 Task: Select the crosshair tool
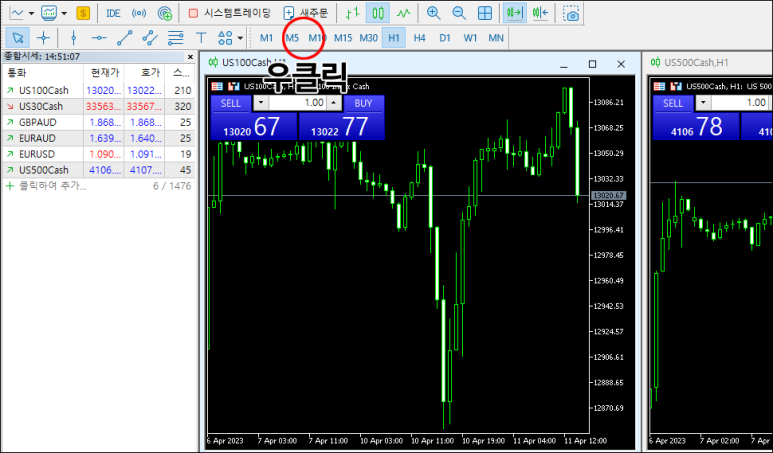click(44, 37)
